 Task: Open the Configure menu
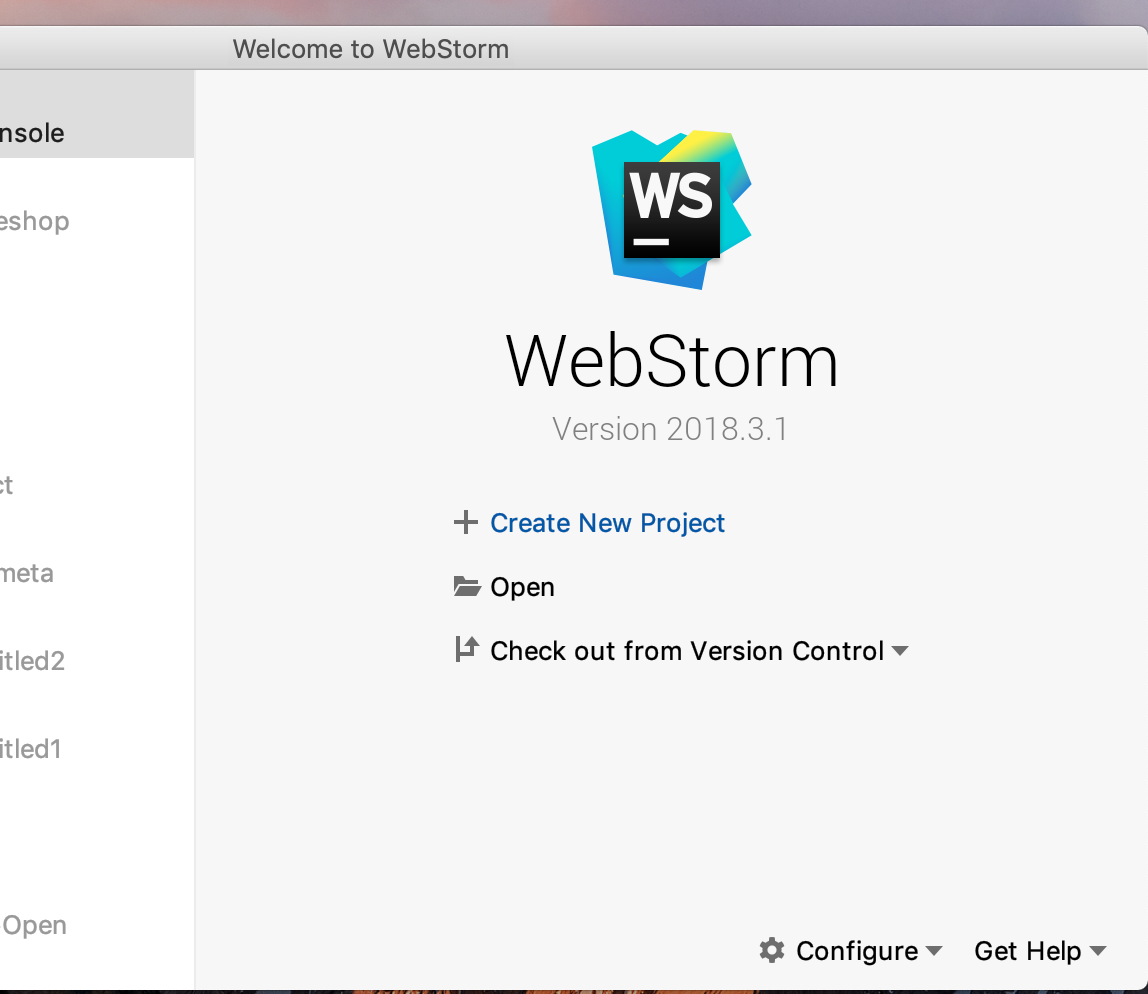857,951
